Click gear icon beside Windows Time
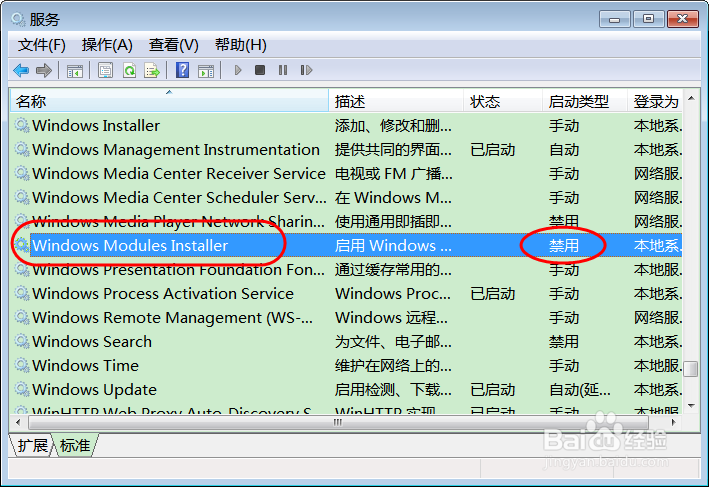Screen dimensions: 709x487 [x=21, y=365]
